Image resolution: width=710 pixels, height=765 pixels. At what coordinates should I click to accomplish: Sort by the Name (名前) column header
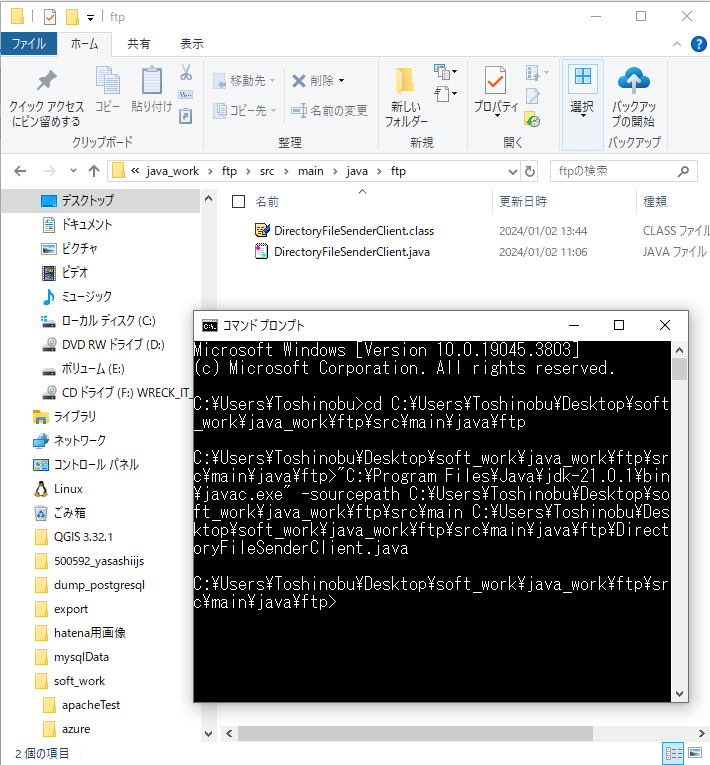point(267,201)
